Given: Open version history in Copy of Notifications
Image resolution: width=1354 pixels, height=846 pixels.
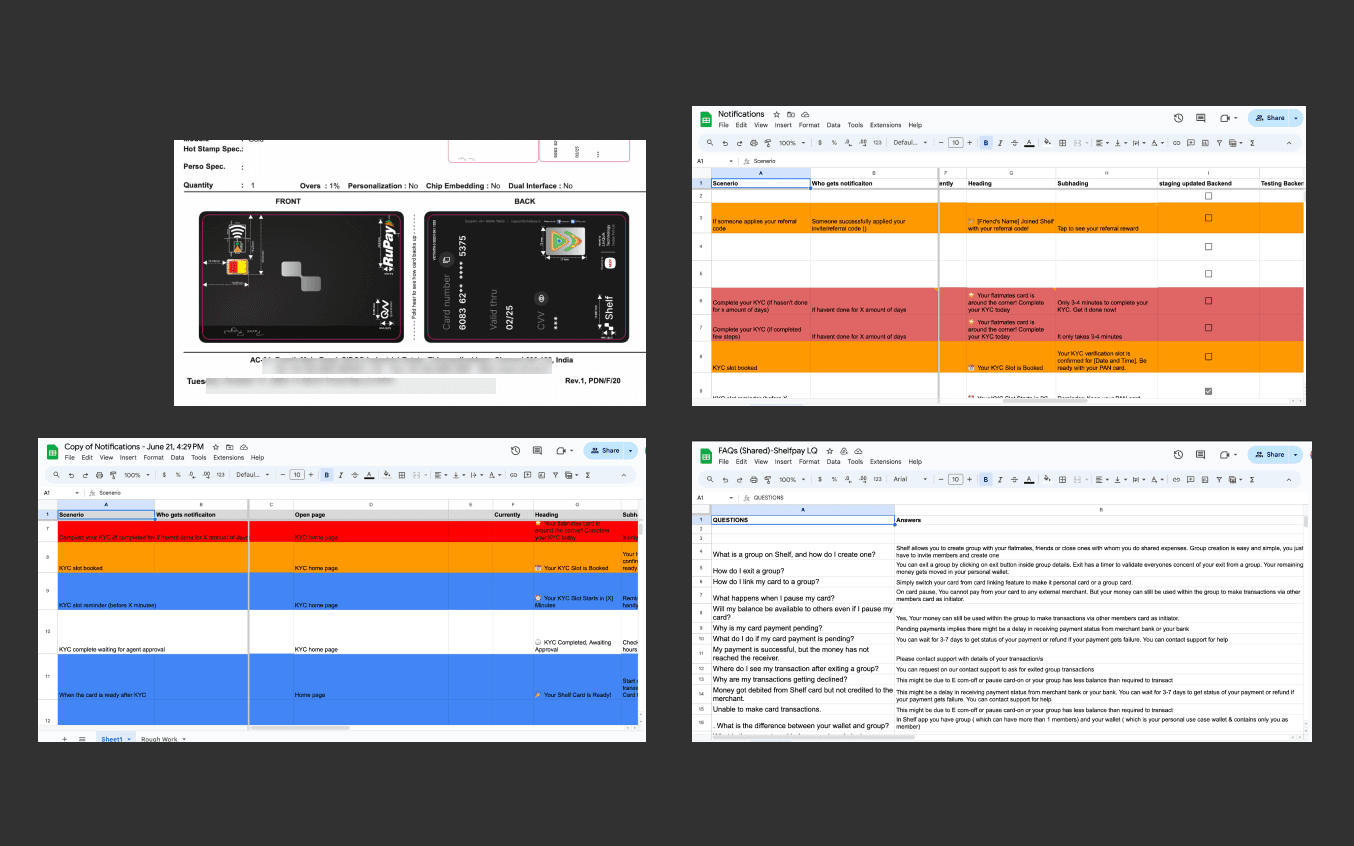Looking at the screenshot, I should 515,450.
